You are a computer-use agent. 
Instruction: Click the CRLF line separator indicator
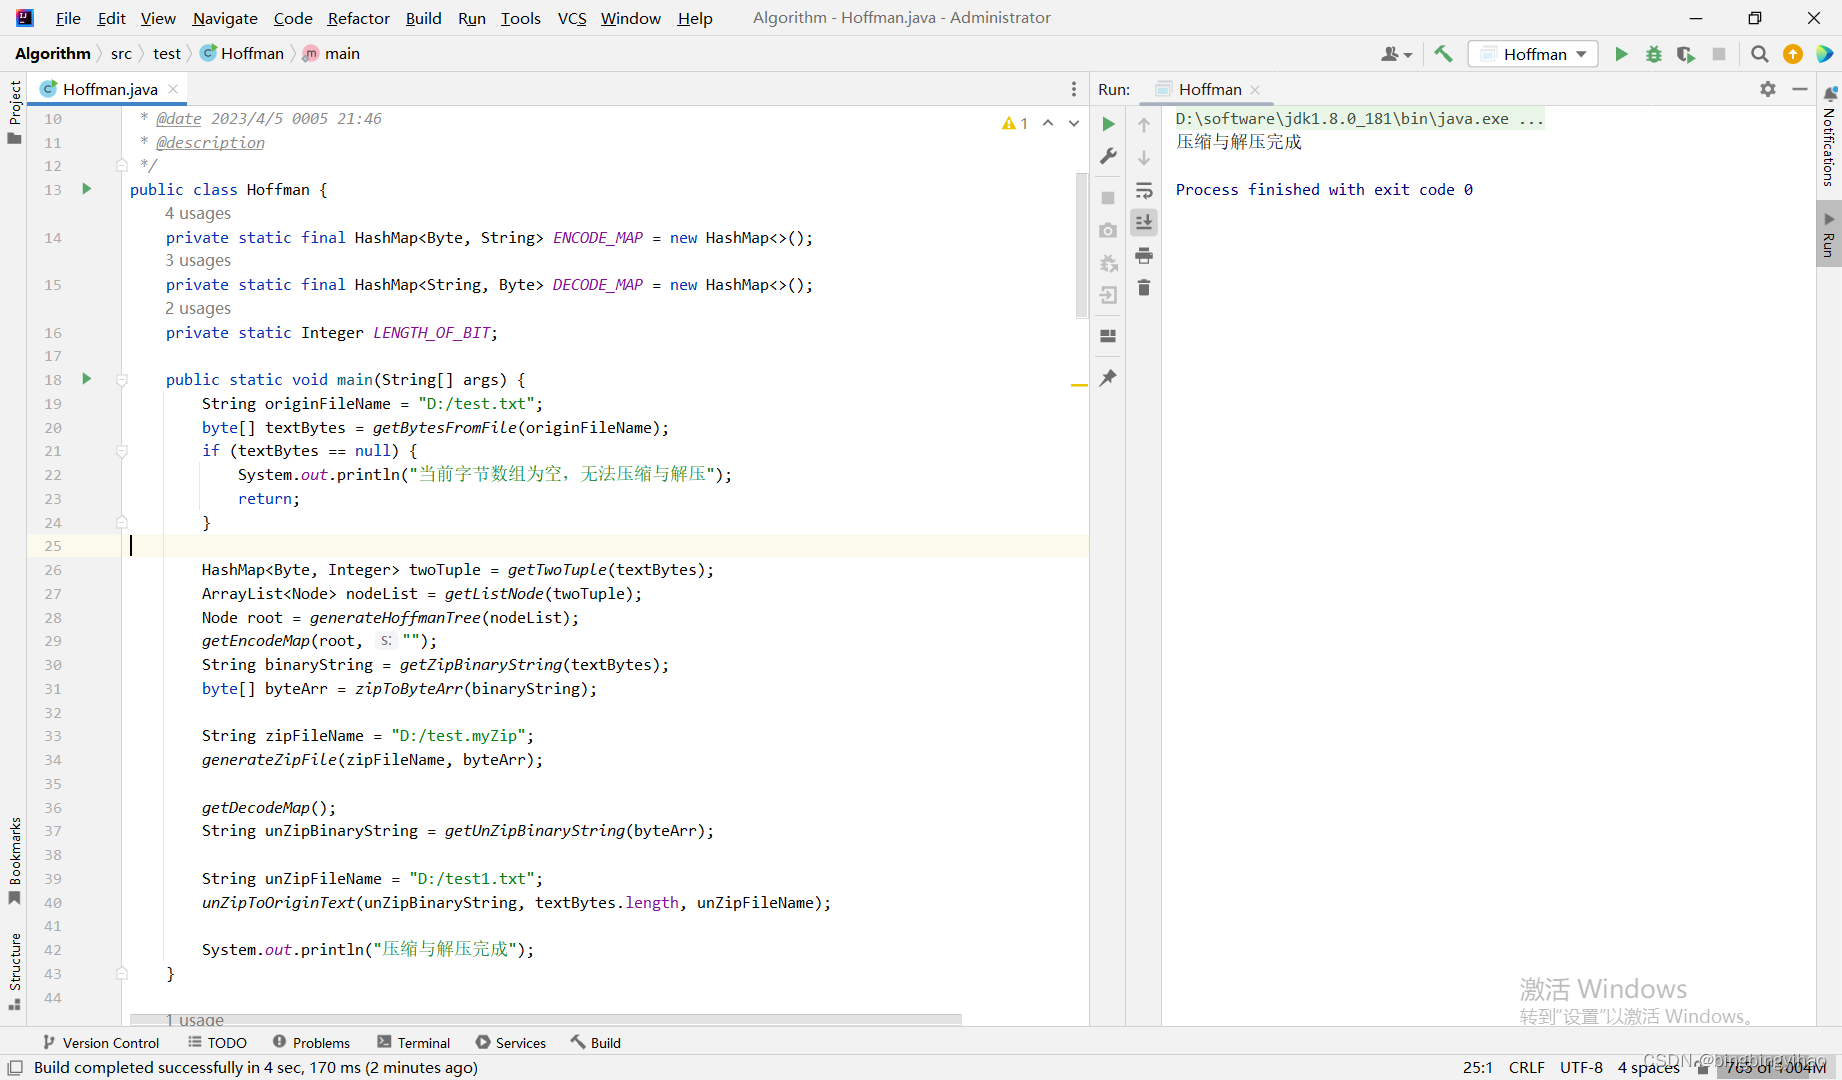click(1526, 1067)
